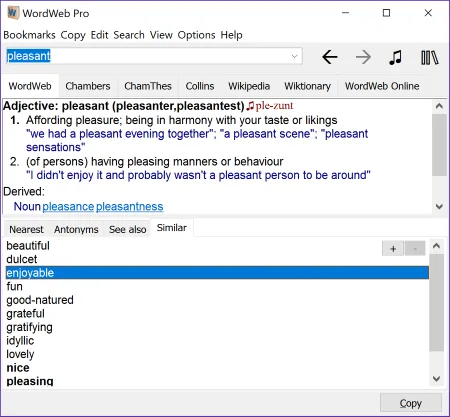Open the dictionary books icon
This screenshot has height=417, width=450.
tap(430, 58)
